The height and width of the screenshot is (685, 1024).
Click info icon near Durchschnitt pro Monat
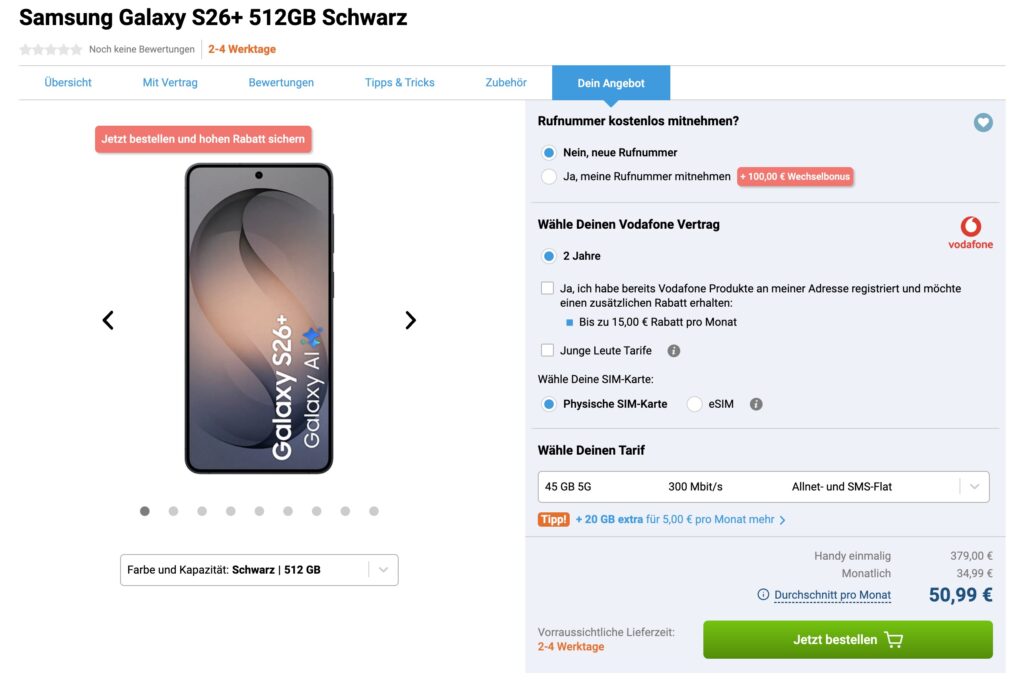point(763,595)
